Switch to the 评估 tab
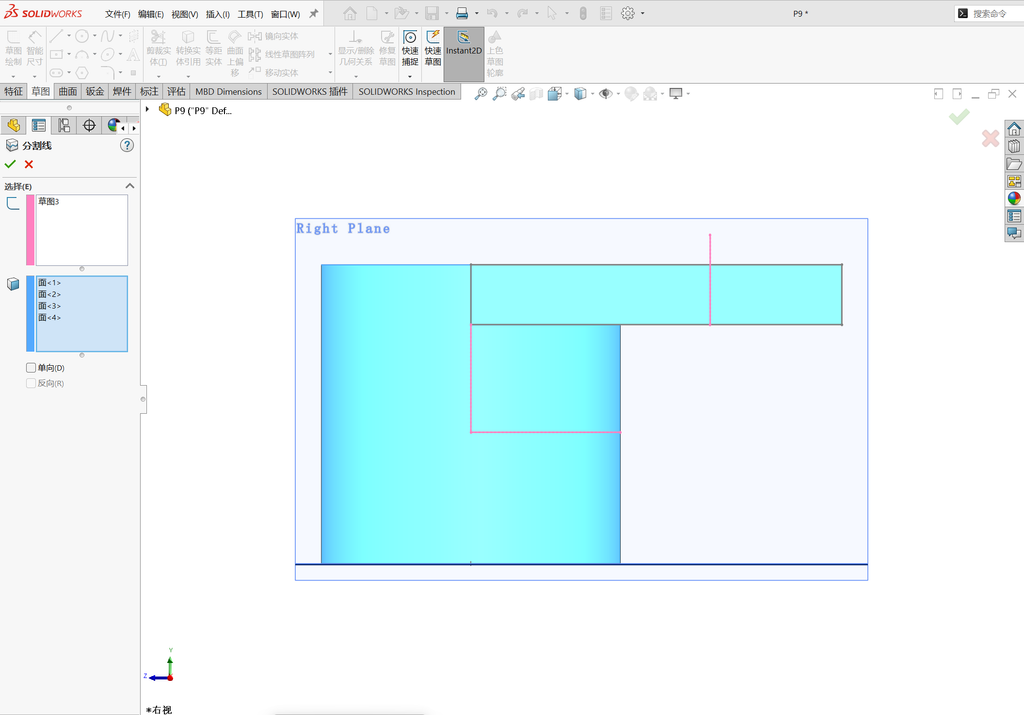This screenshot has width=1024, height=715. (x=176, y=91)
